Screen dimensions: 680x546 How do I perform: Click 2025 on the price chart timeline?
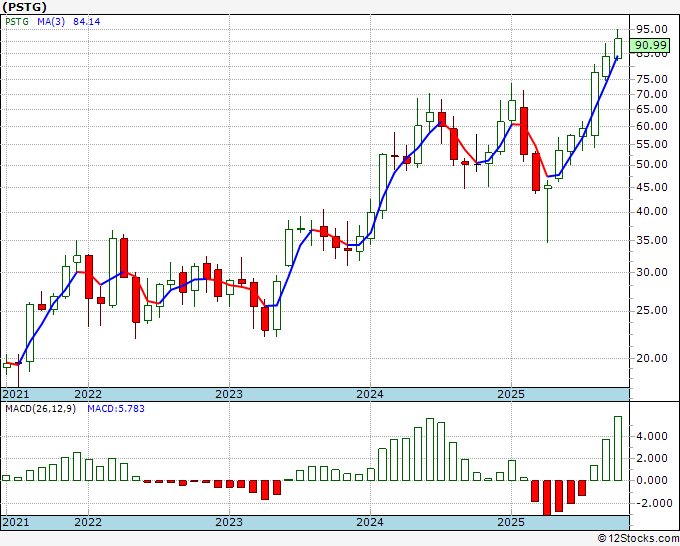point(511,394)
